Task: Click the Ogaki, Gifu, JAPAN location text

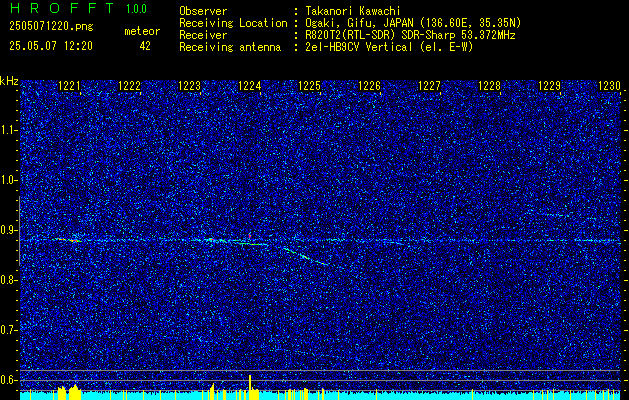Action: [x=413, y=23]
